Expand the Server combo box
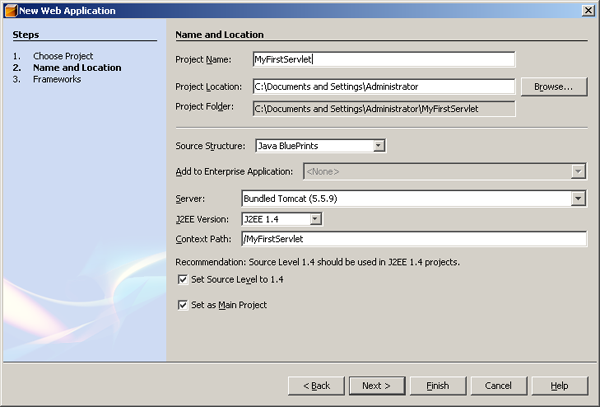600x407 pixels. click(x=578, y=199)
